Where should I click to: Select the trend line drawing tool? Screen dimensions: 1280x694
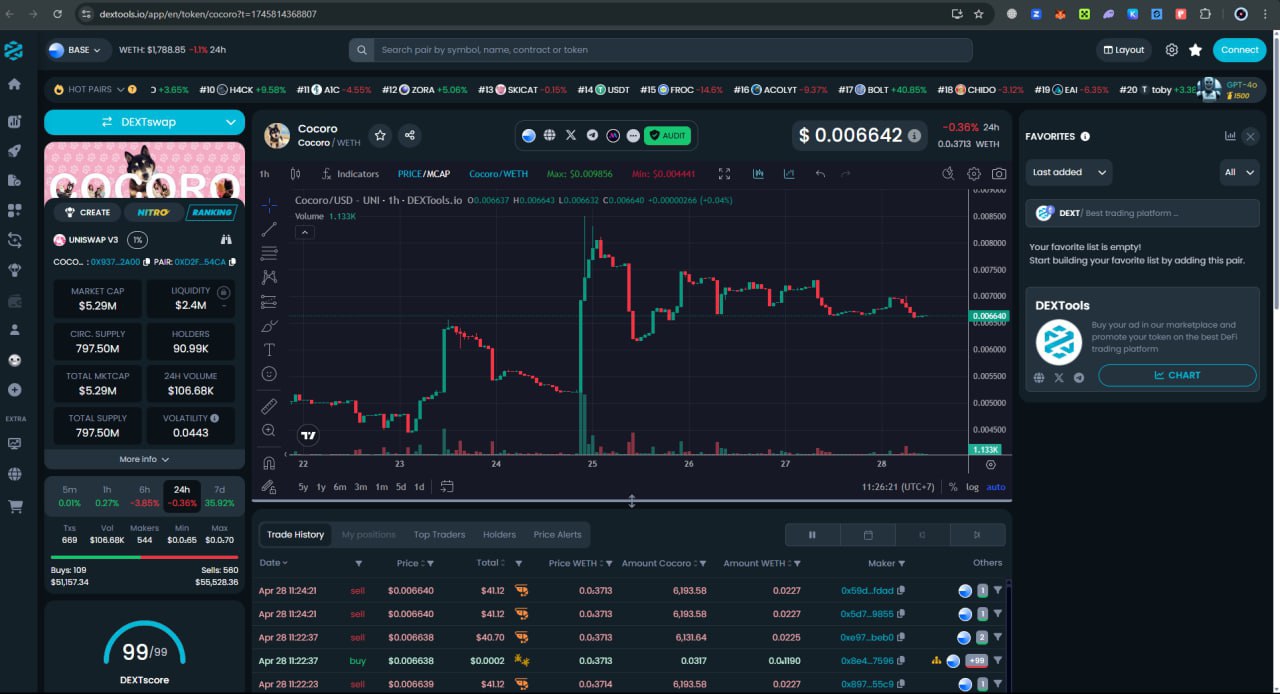[x=269, y=229]
